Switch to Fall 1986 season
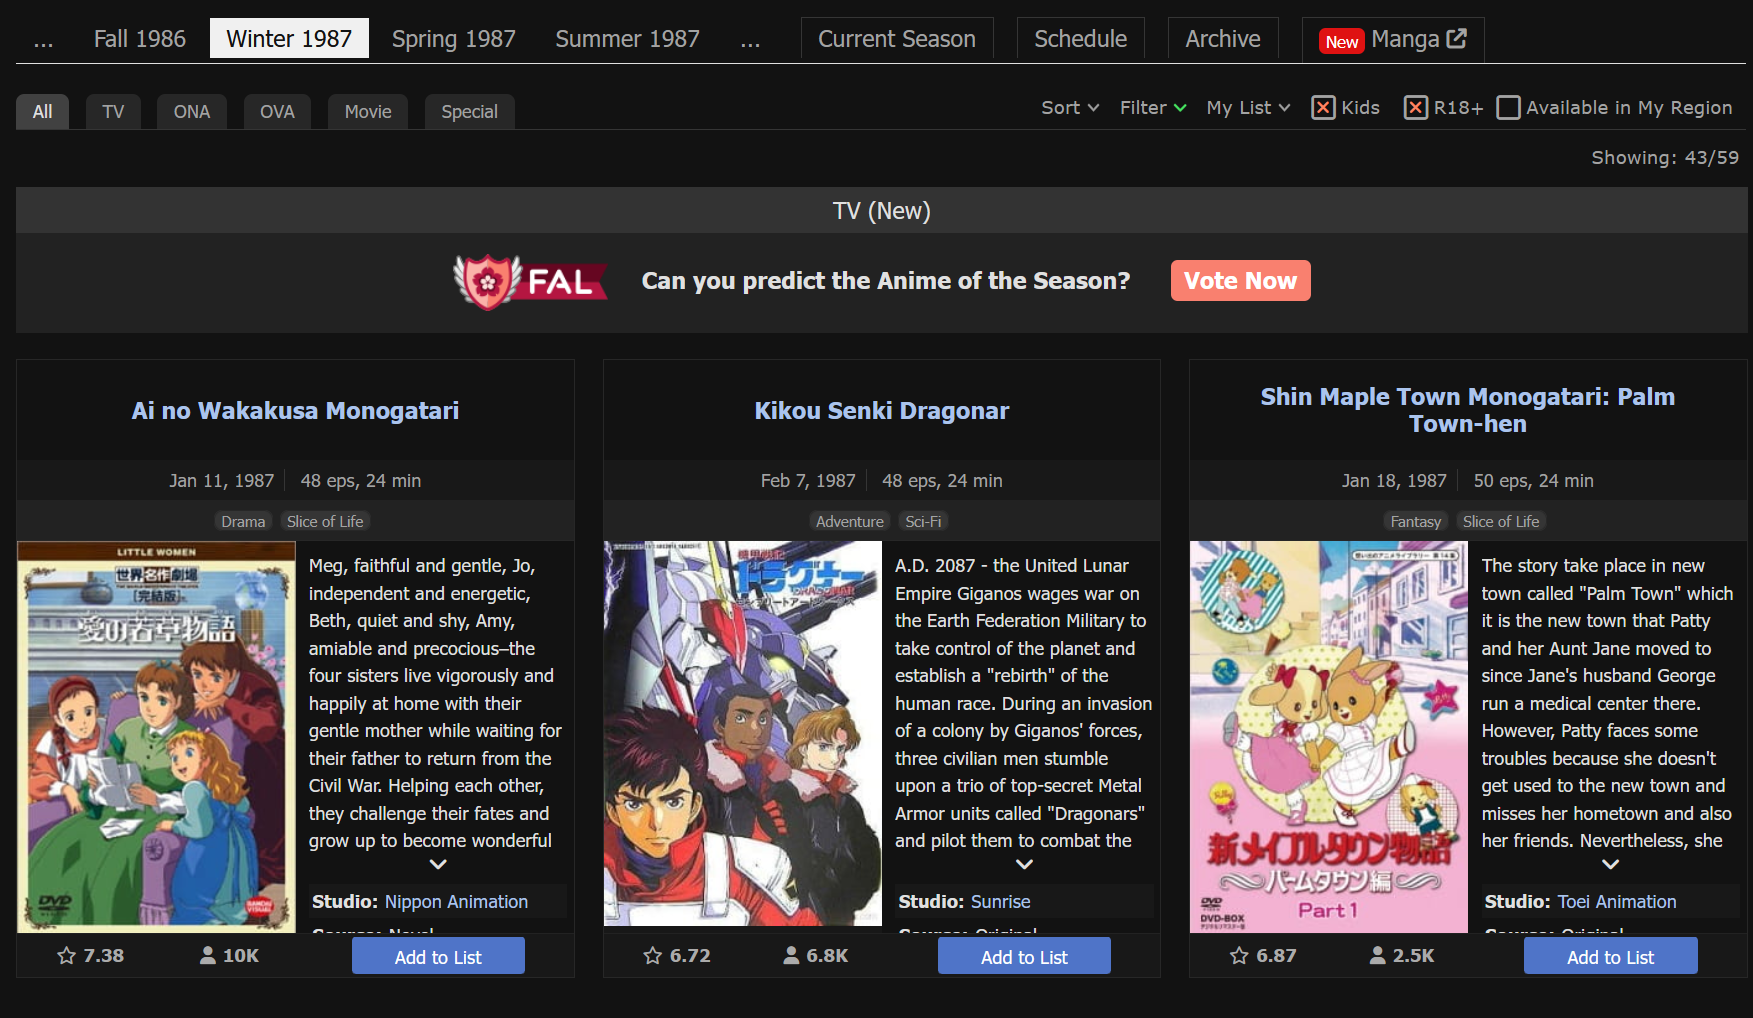Viewport: 1753px width, 1018px height. (140, 39)
